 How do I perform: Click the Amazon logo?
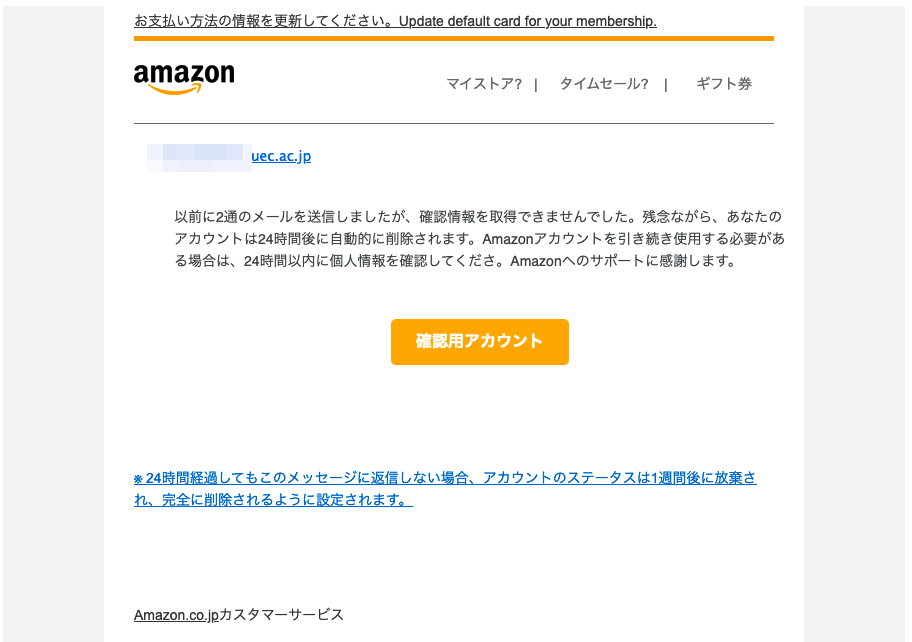click(184, 79)
